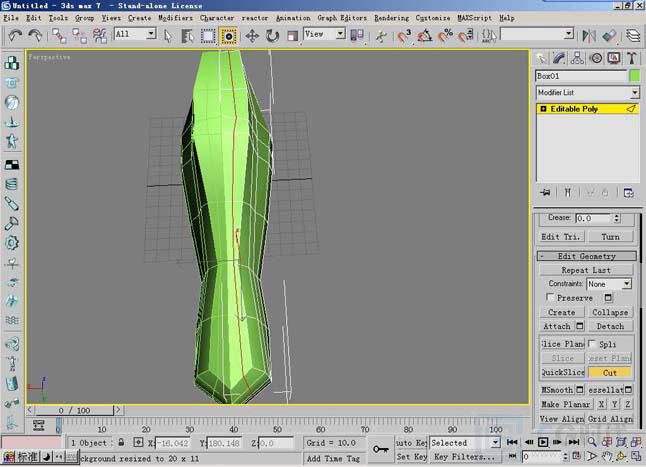Viewport: 646px width, 467px height.
Task: Toggle the Angle Snap icon
Action: click(x=424, y=36)
